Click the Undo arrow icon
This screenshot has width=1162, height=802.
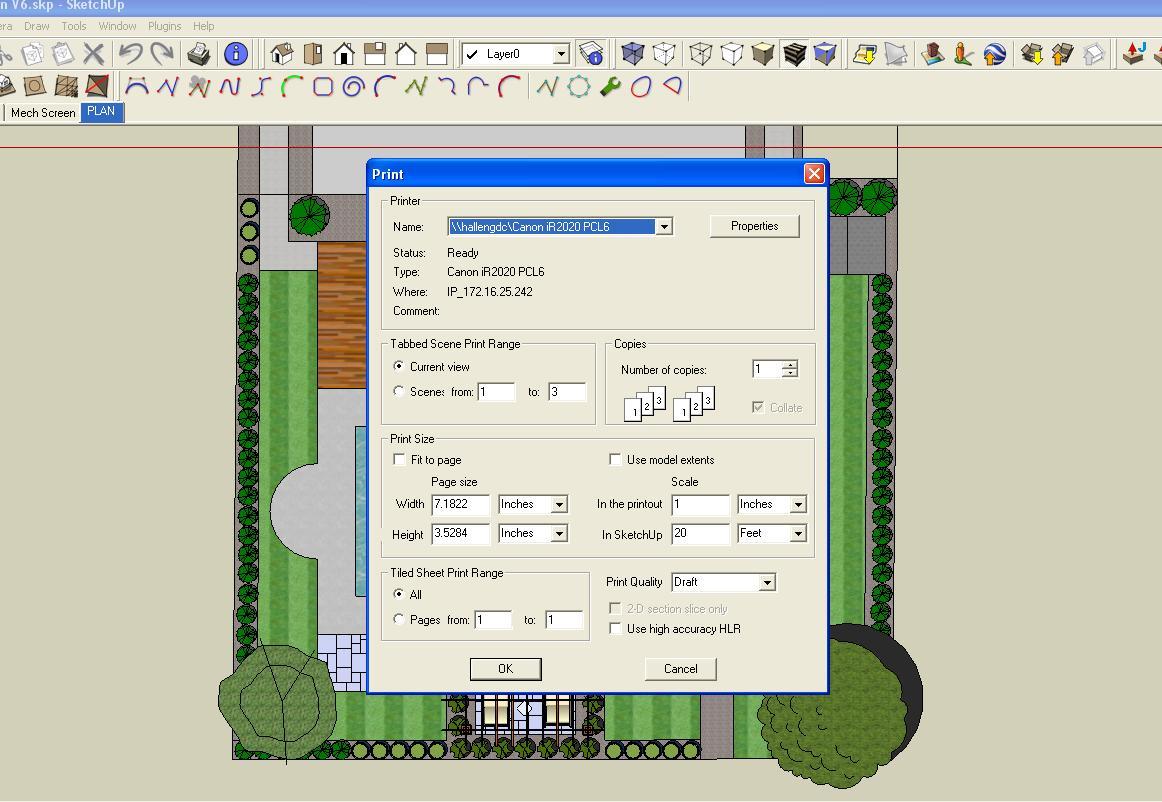pyautogui.click(x=130, y=54)
